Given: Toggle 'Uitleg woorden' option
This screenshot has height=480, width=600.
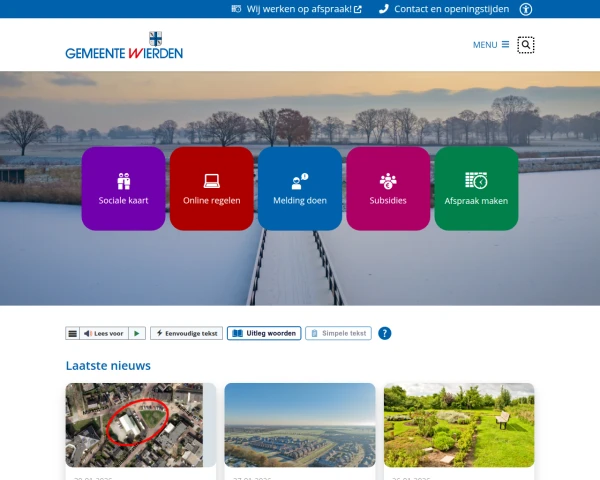Looking at the screenshot, I should 264,333.
